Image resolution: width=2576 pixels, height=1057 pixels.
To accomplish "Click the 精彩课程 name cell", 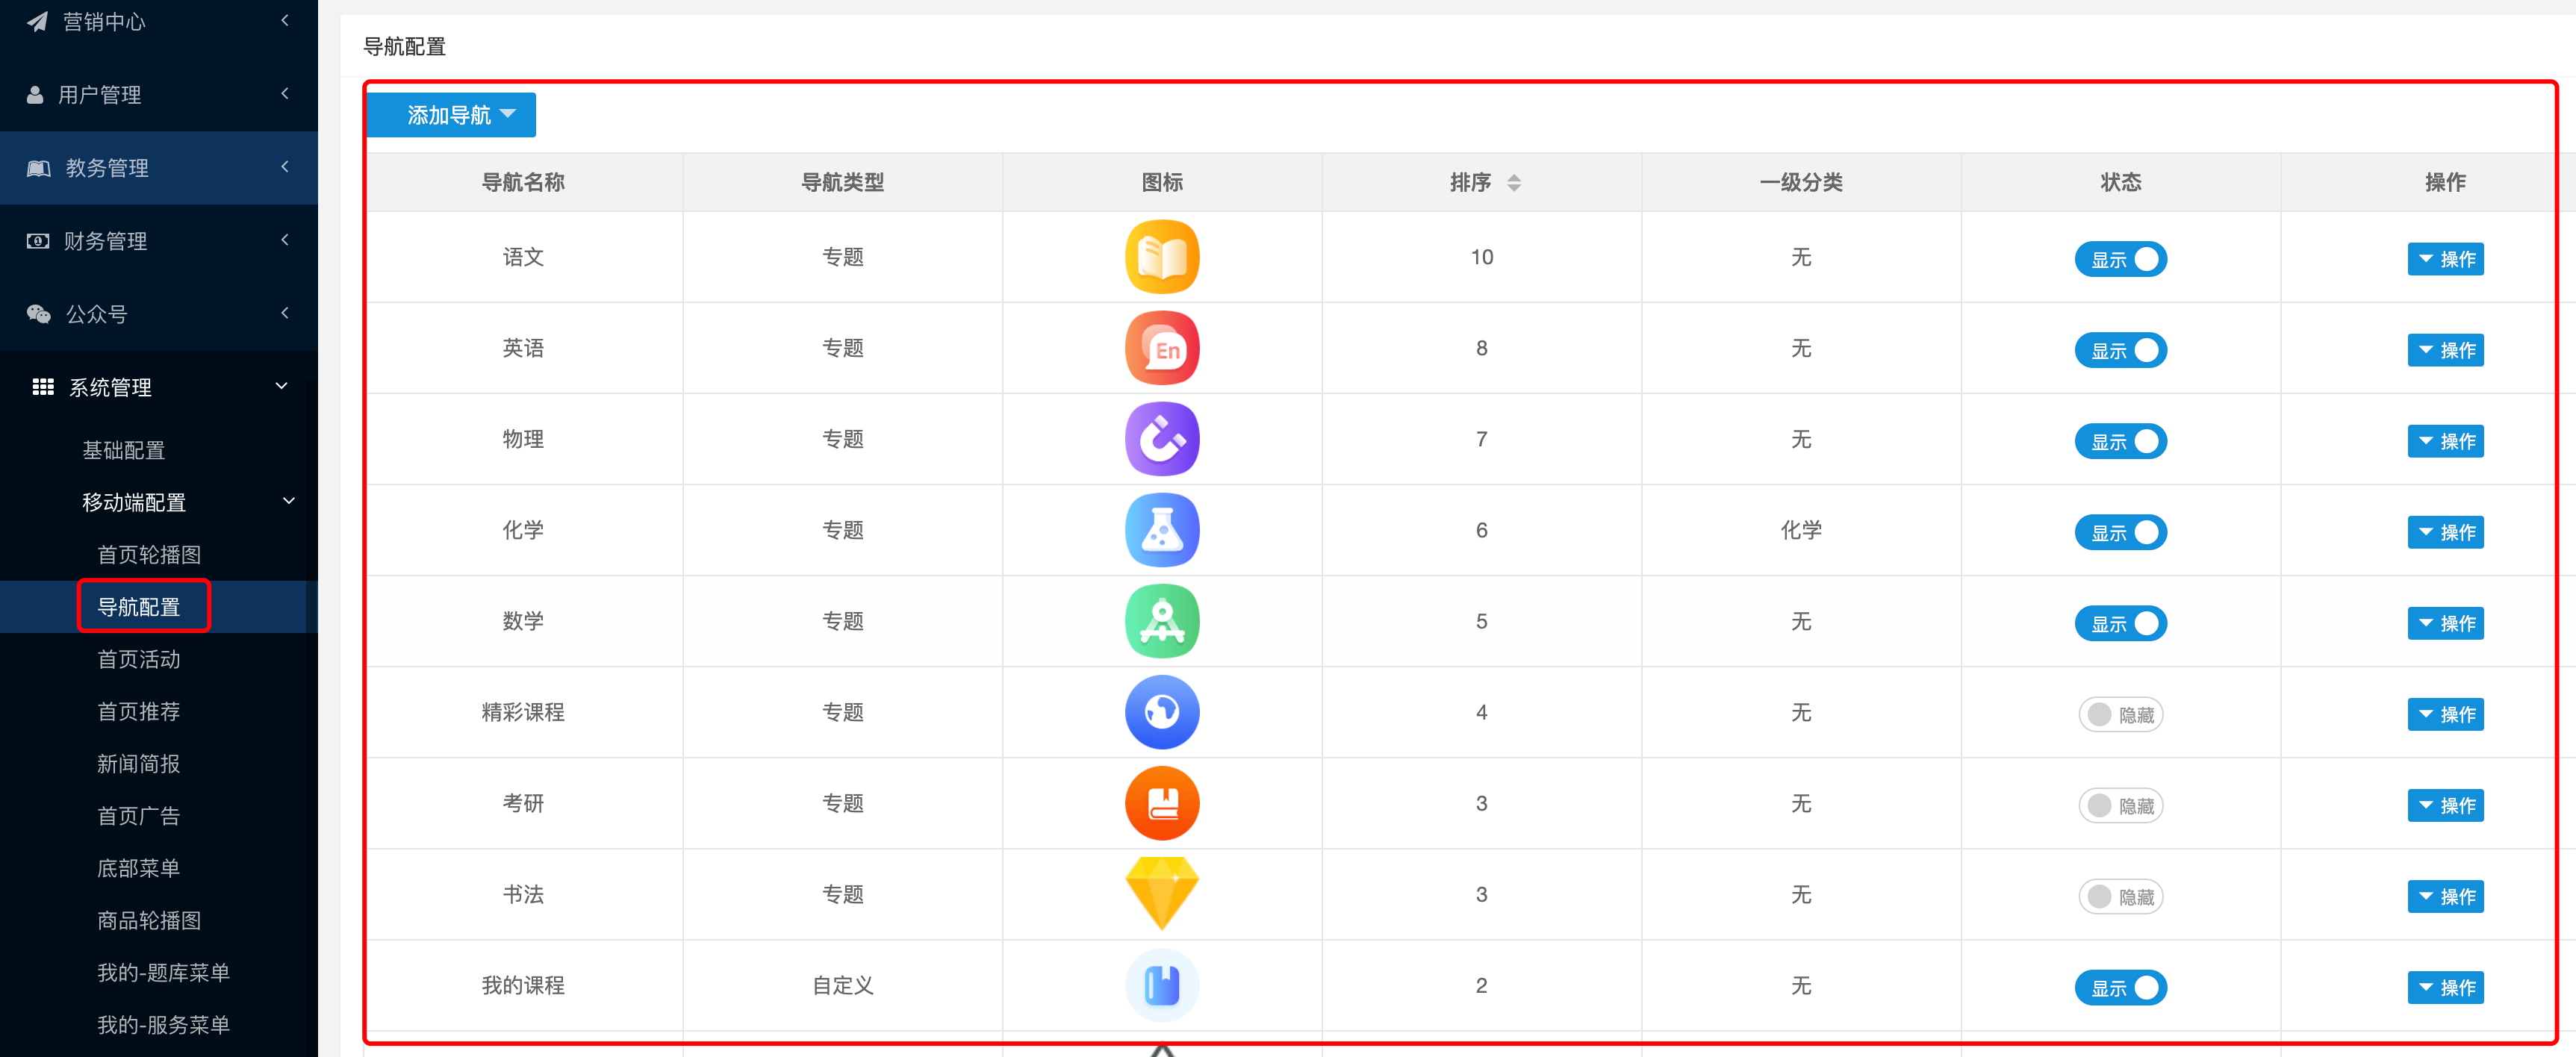I will [x=523, y=712].
